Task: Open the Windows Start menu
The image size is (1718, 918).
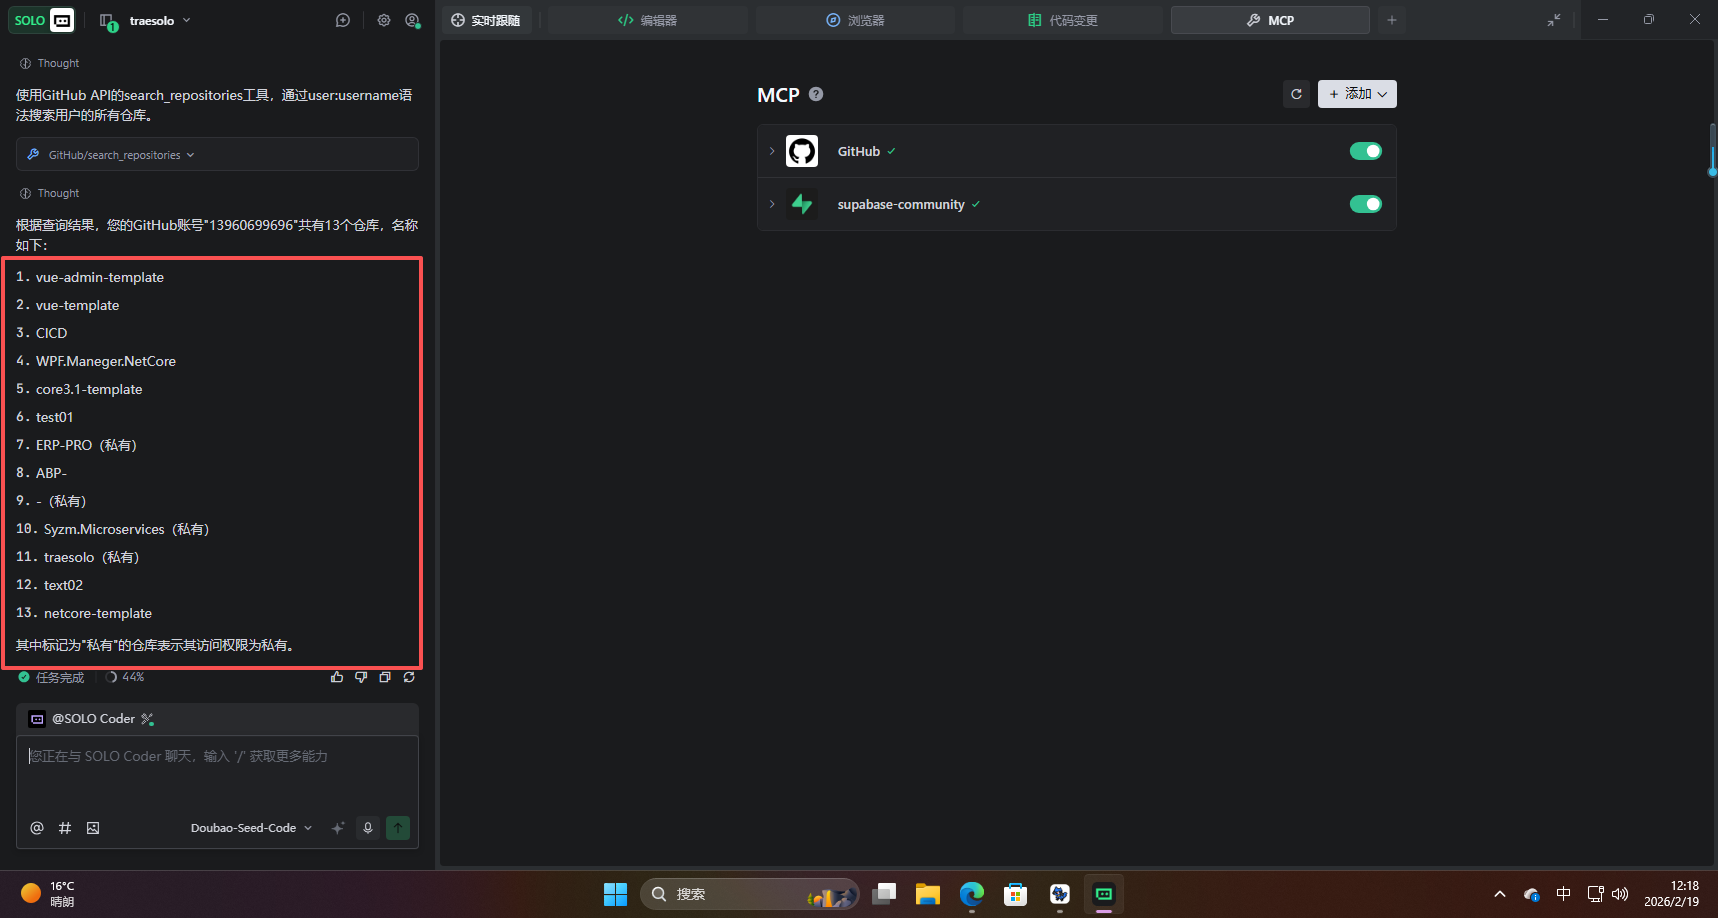Action: click(x=616, y=894)
